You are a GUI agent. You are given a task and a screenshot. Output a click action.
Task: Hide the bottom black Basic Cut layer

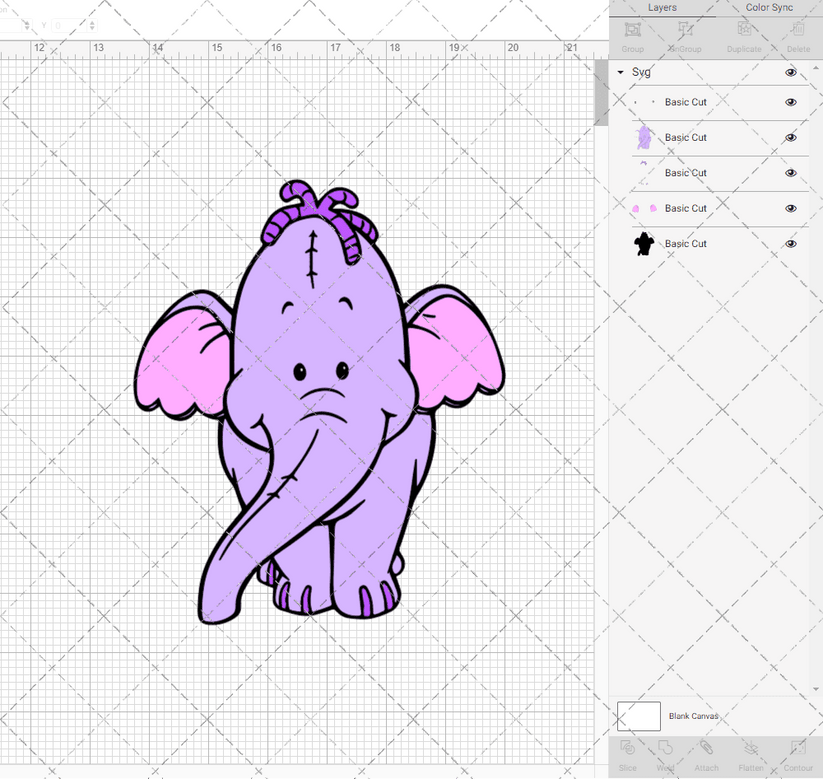(790, 243)
